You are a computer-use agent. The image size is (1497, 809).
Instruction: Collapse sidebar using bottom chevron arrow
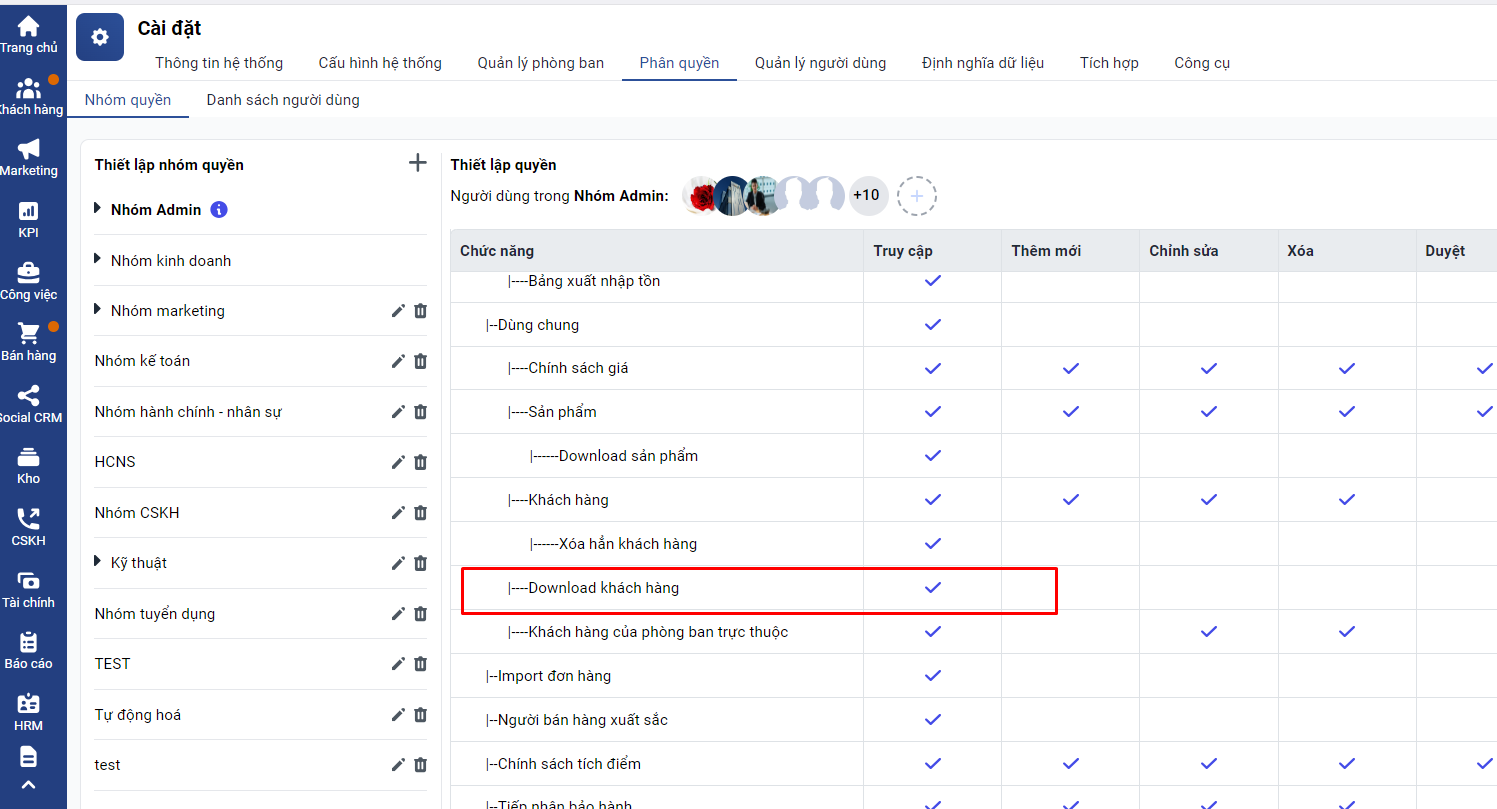pyautogui.click(x=29, y=785)
